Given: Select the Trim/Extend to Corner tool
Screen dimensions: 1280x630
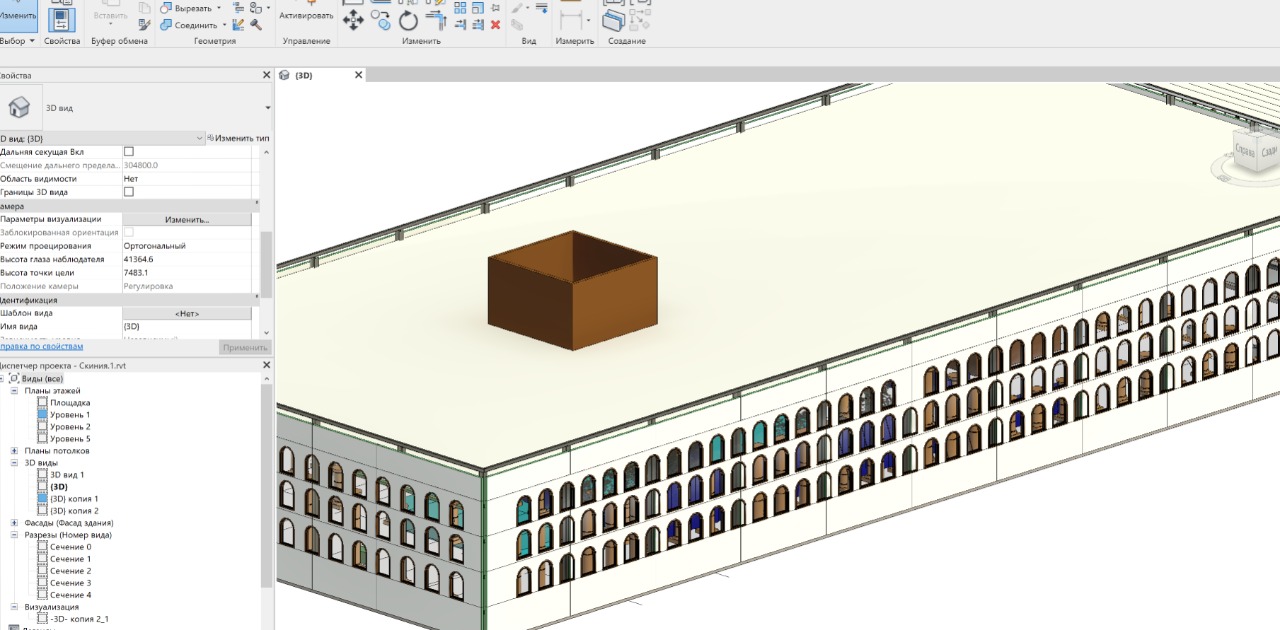Looking at the screenshot, I should pos(434,22).
